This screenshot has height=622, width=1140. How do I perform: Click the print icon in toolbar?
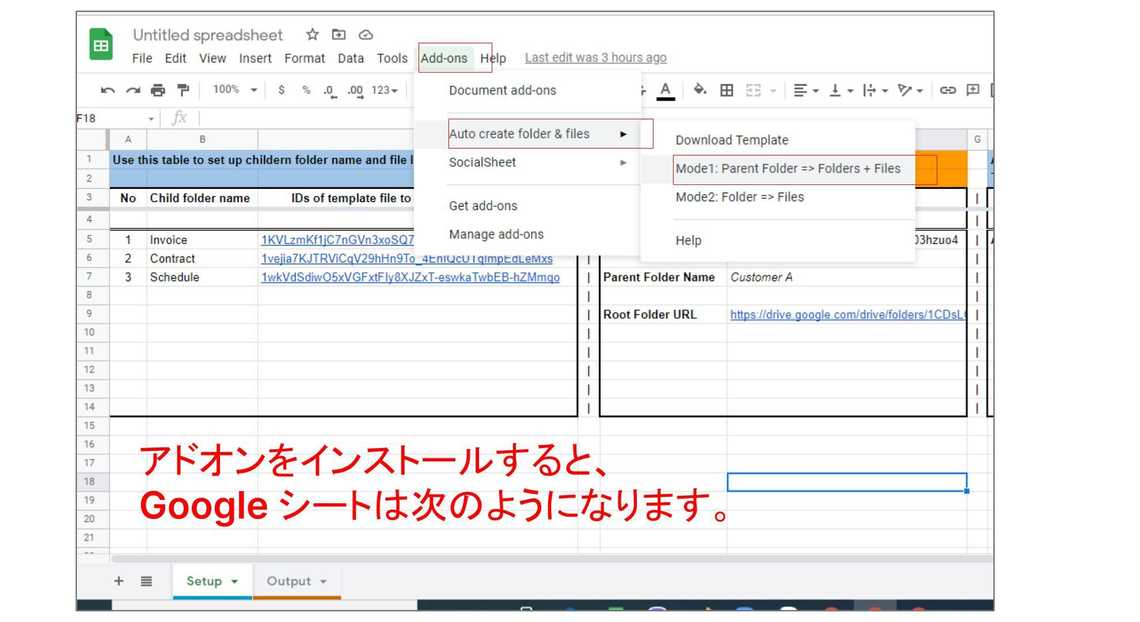[158, 90]
